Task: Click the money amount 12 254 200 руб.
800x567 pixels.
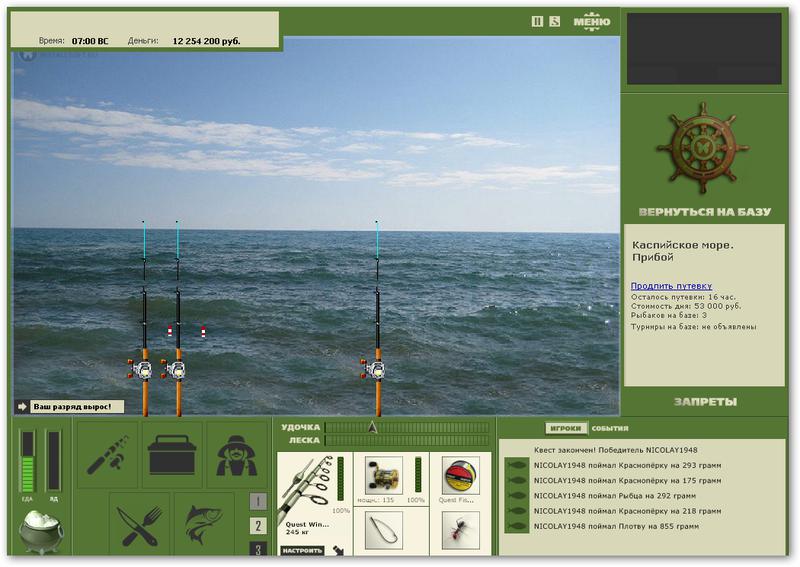Action: tap(206, 41)
